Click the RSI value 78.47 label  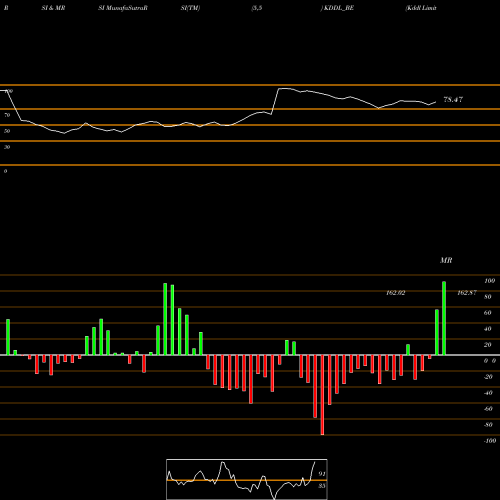point(453,99)
